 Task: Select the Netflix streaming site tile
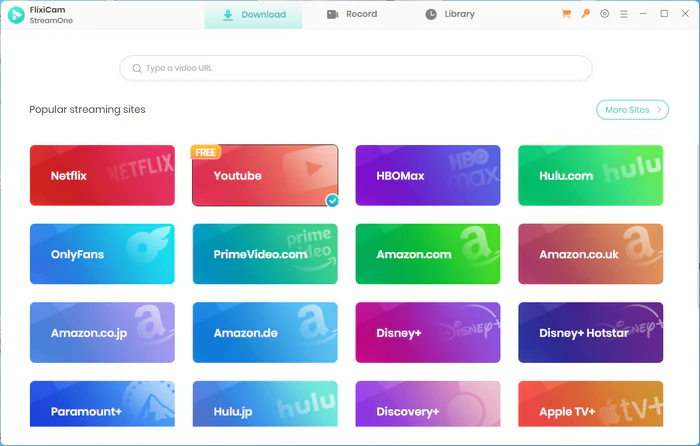tap(102, 175)
